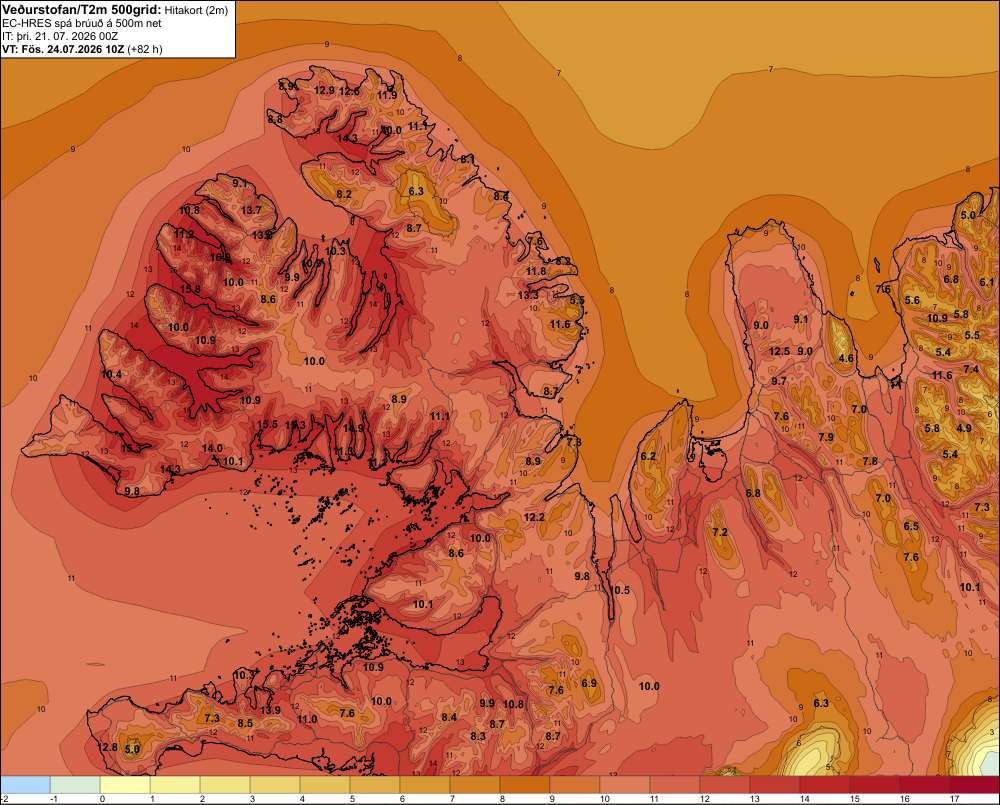Image resolution: width=1000 pixels, height=805 pixels.
Task: Click the temperature value "14.9" on the map
Action: (353, 428)
